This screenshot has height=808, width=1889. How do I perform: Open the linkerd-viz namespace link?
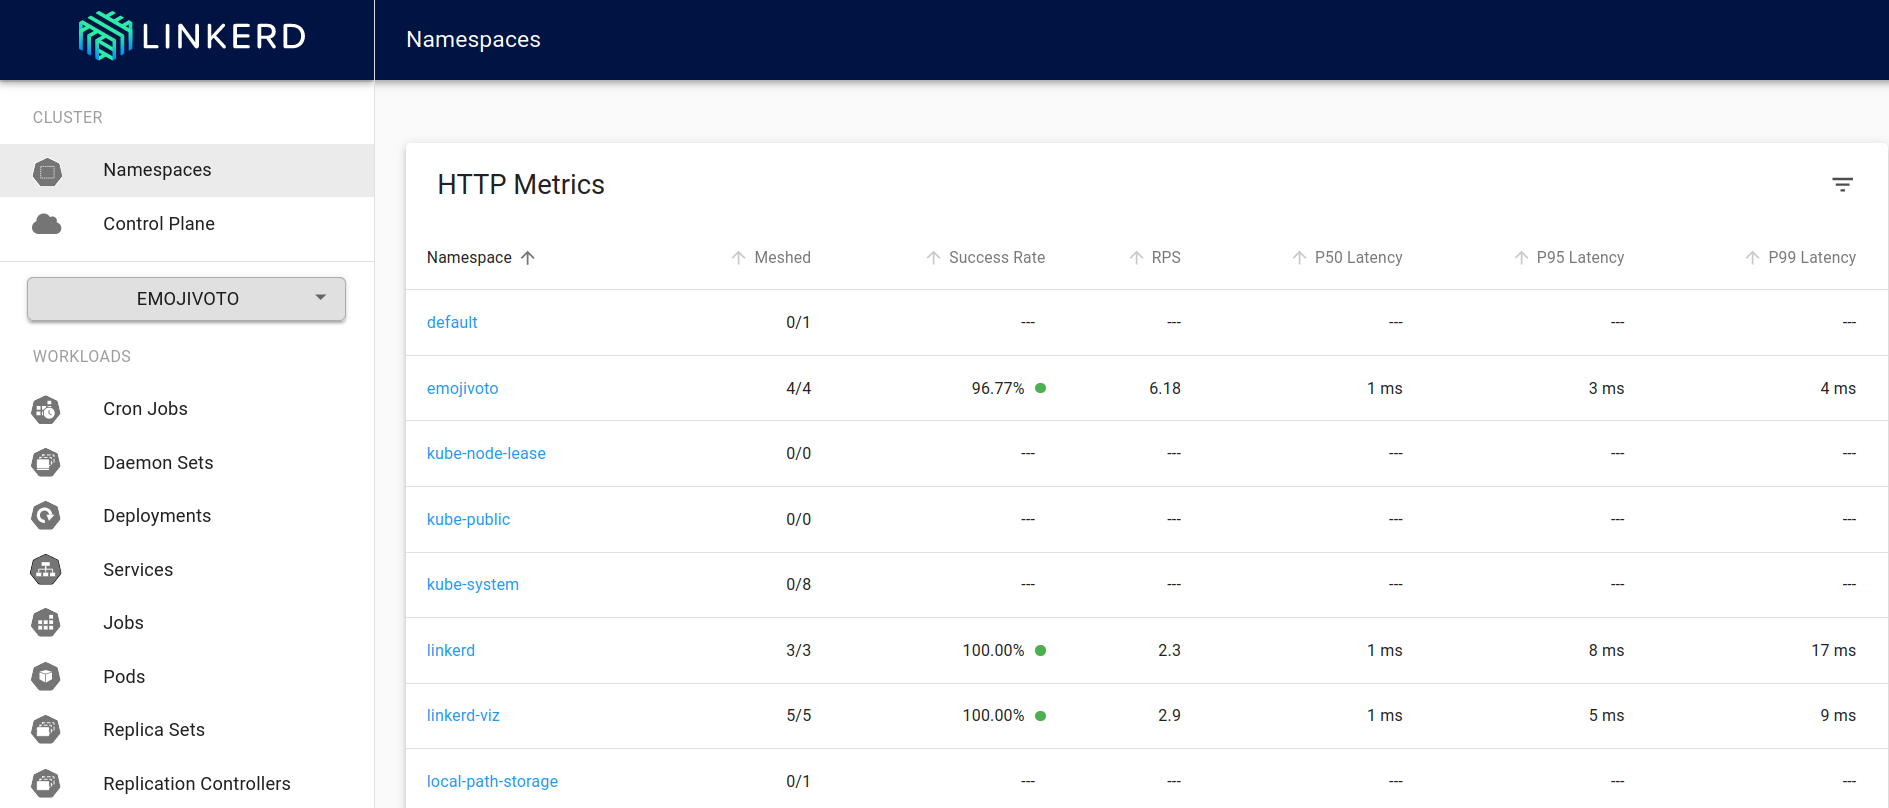463,716
